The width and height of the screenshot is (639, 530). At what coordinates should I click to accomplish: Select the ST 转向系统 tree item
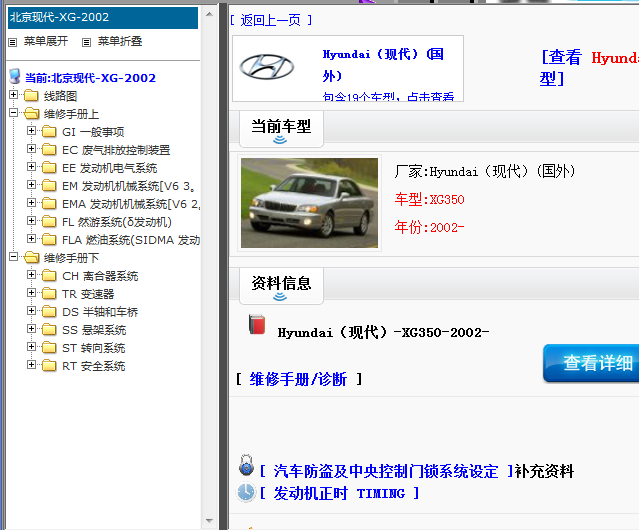tap(94, 348)
